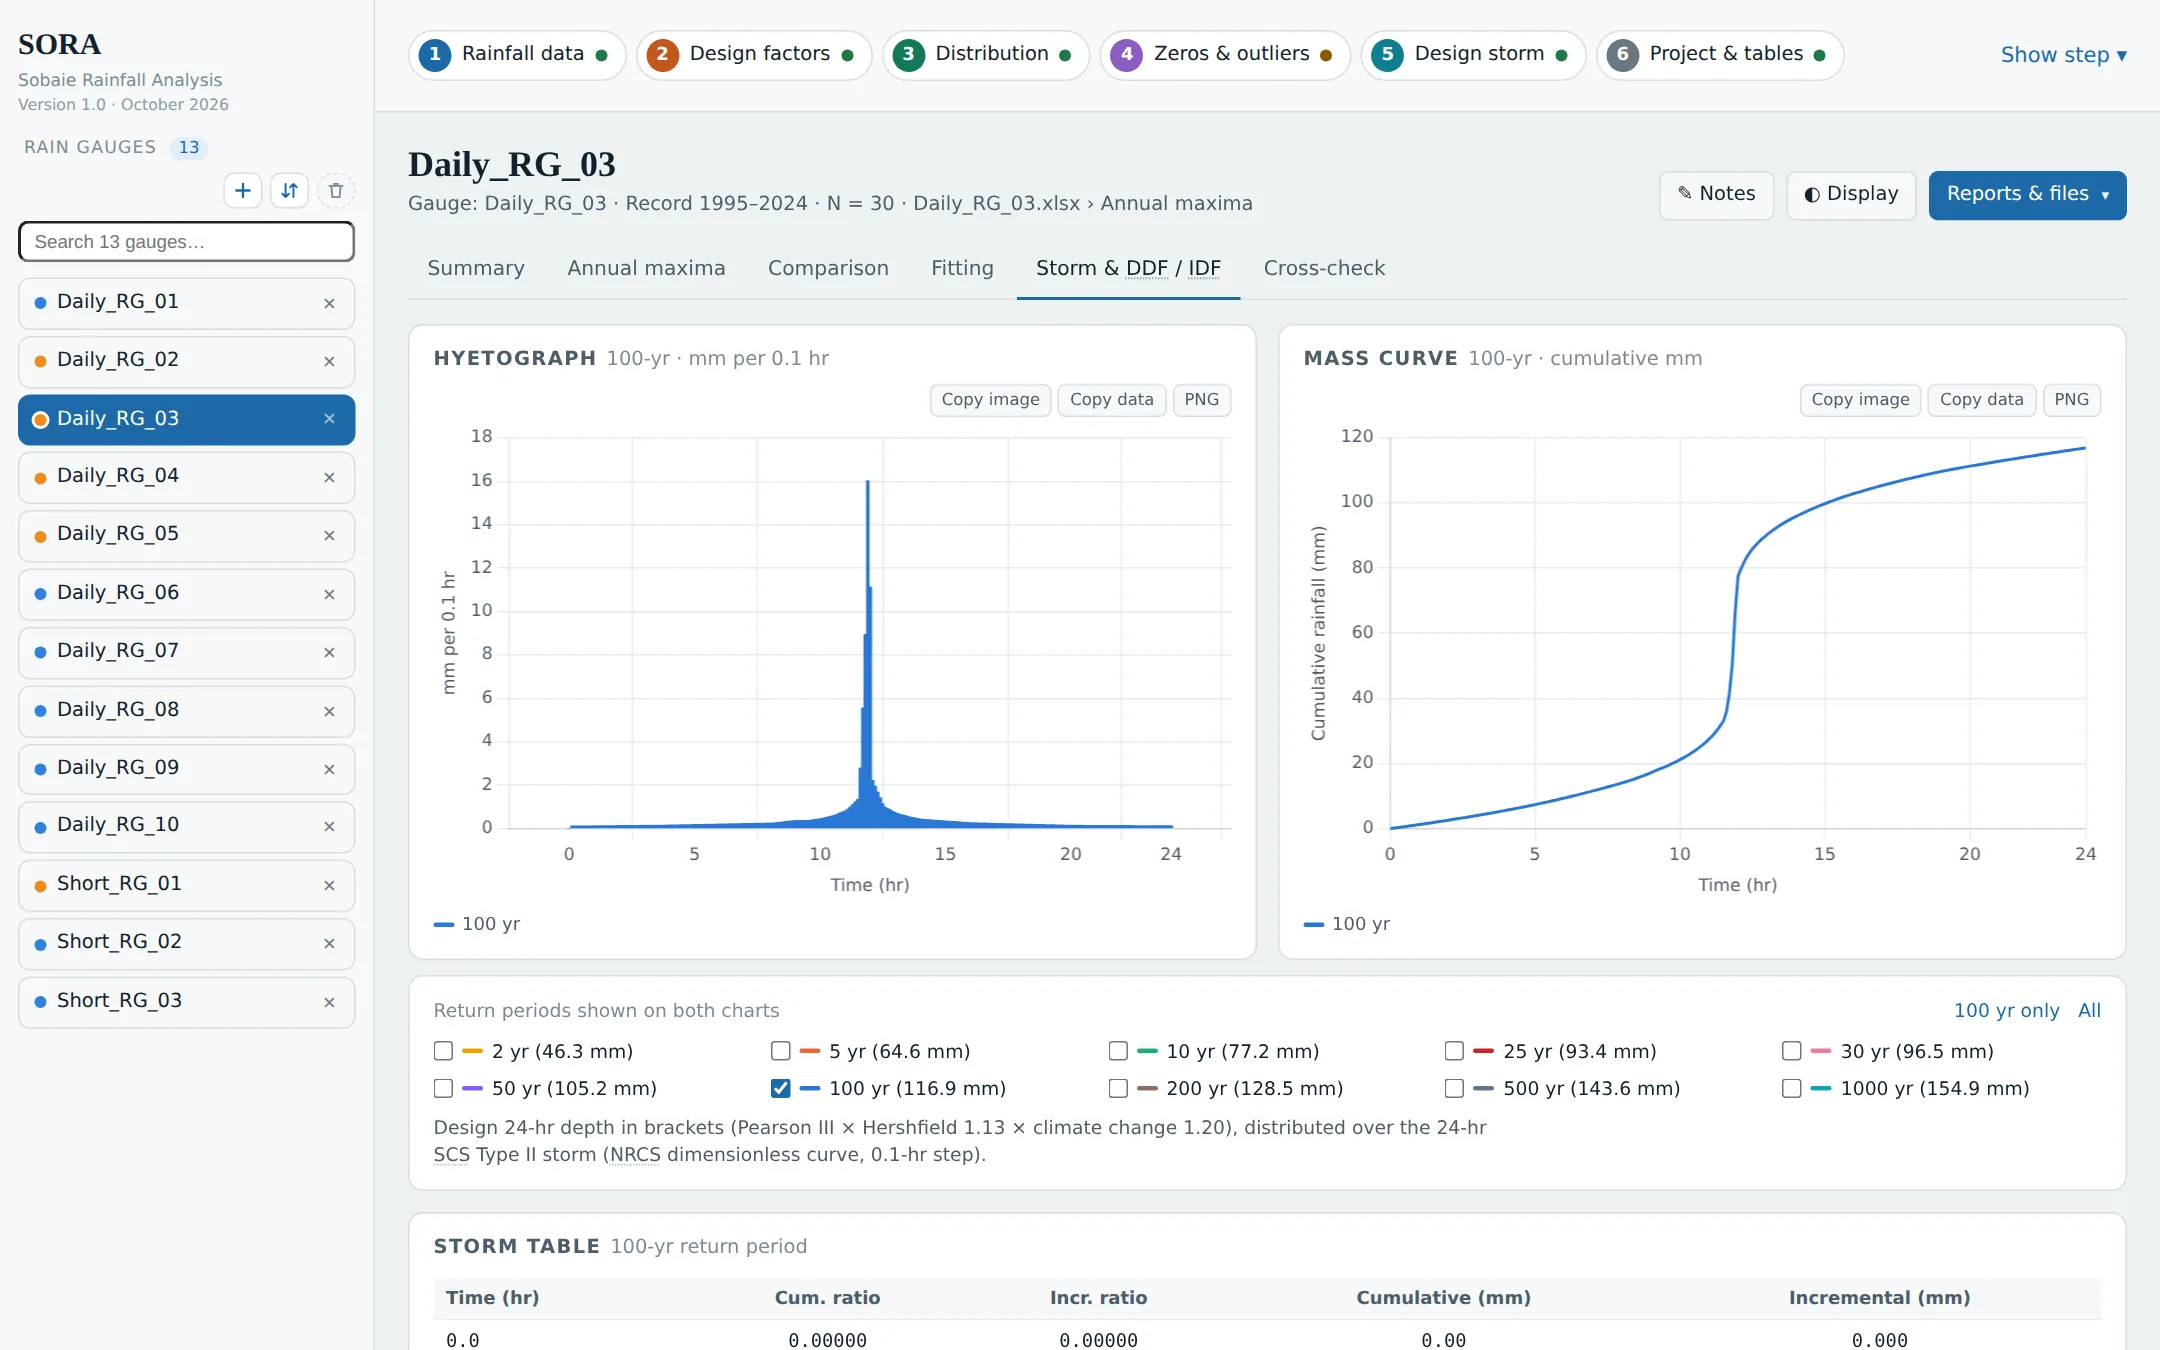Screen dimensions: 2160x1350
Task: Expand the Show step dropdown
Action: pyautogui.click(x=2063, y=55)
